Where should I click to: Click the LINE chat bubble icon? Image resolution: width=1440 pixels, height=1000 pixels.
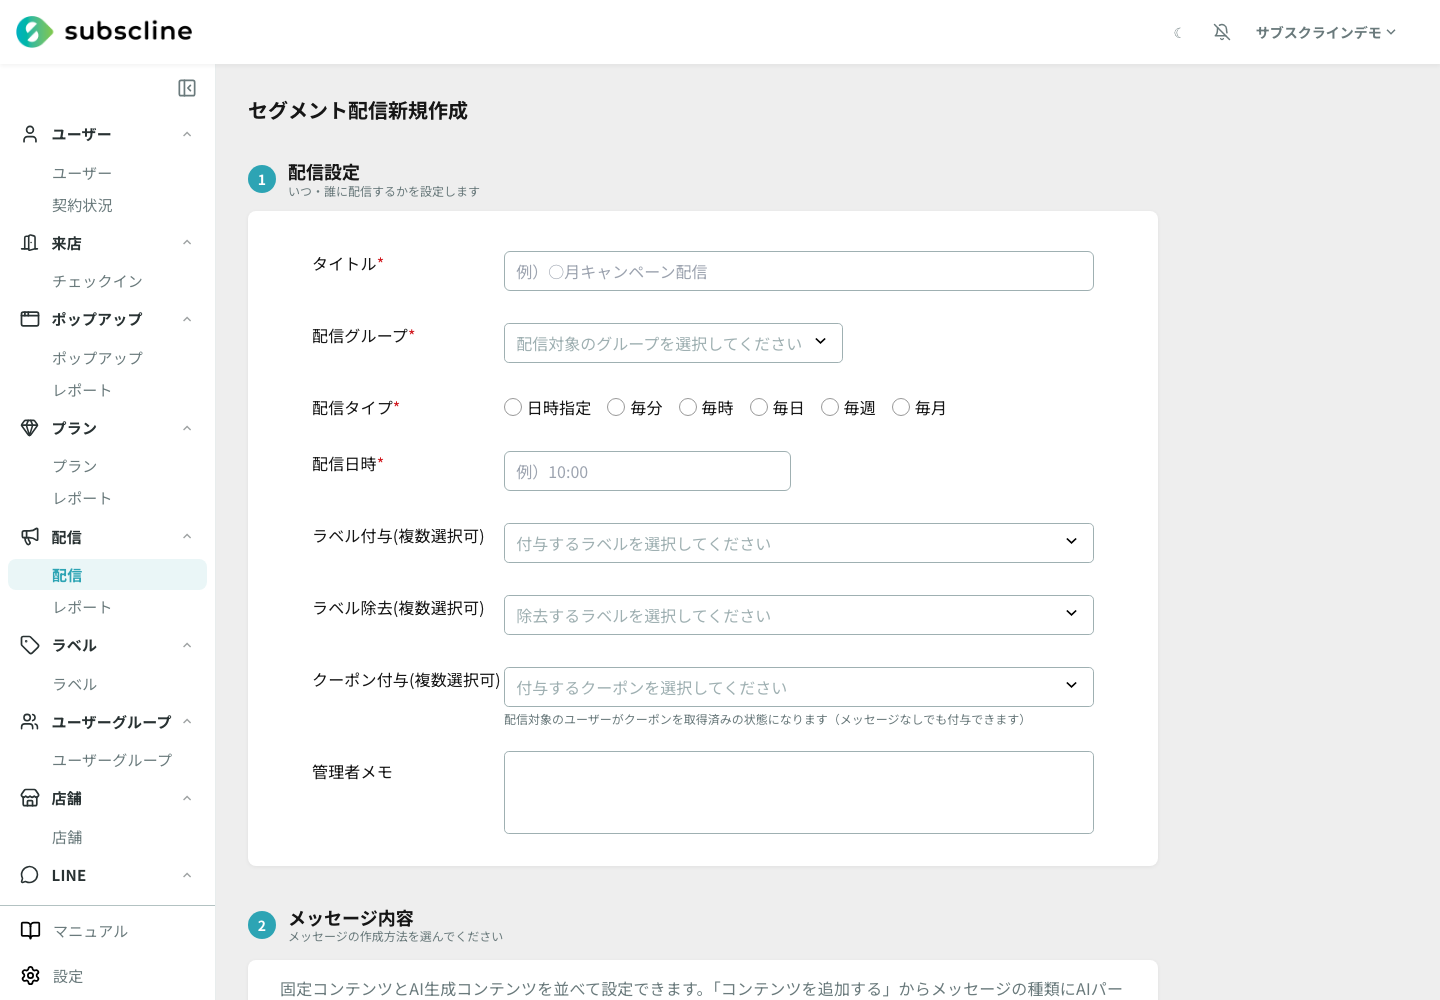click(x=30, y=875)
